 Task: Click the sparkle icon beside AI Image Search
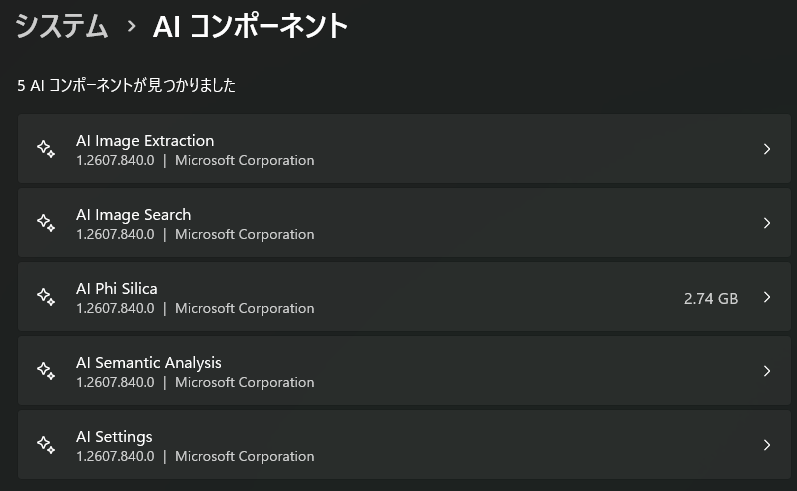[x=46, y=223]
